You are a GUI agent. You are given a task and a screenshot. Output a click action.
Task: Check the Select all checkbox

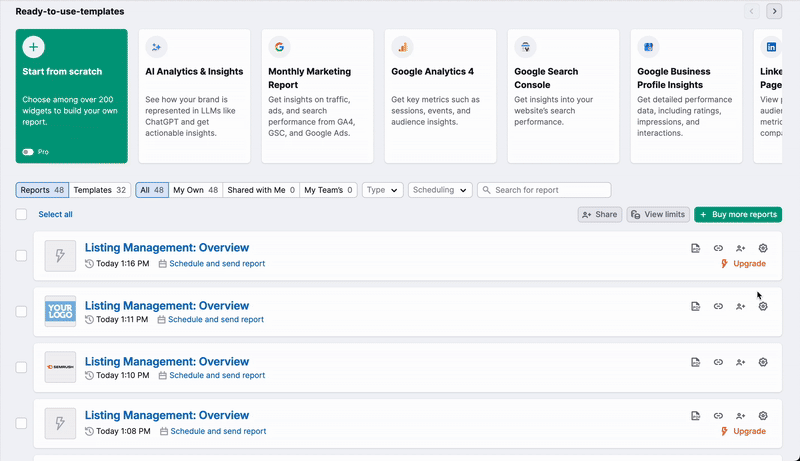click(22, 214)
